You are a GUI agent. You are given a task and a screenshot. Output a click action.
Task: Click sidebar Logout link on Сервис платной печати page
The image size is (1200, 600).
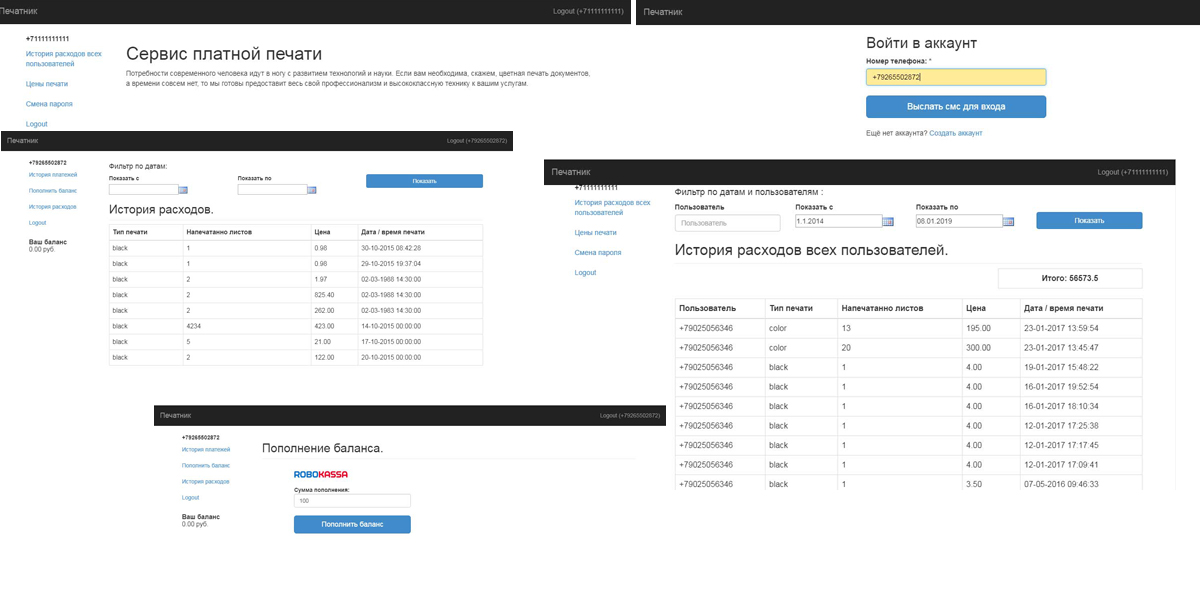(37, 124)
